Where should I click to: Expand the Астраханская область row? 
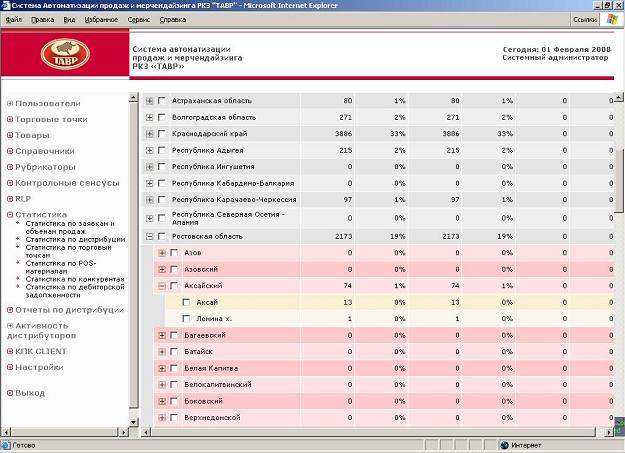click(149, 101)
